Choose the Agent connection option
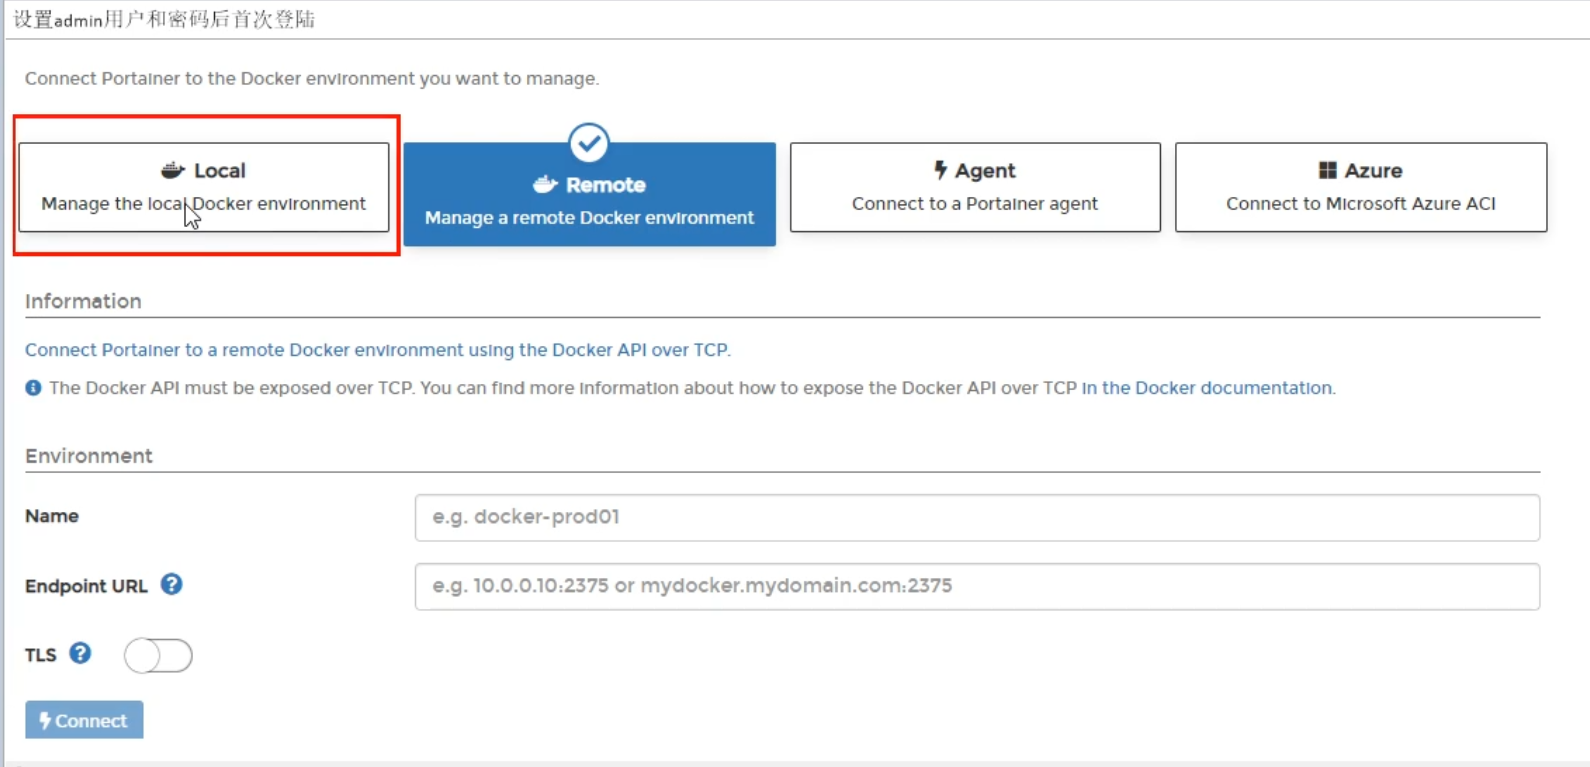This screenshot has width=1590, height=767. [x=975, y=187]
